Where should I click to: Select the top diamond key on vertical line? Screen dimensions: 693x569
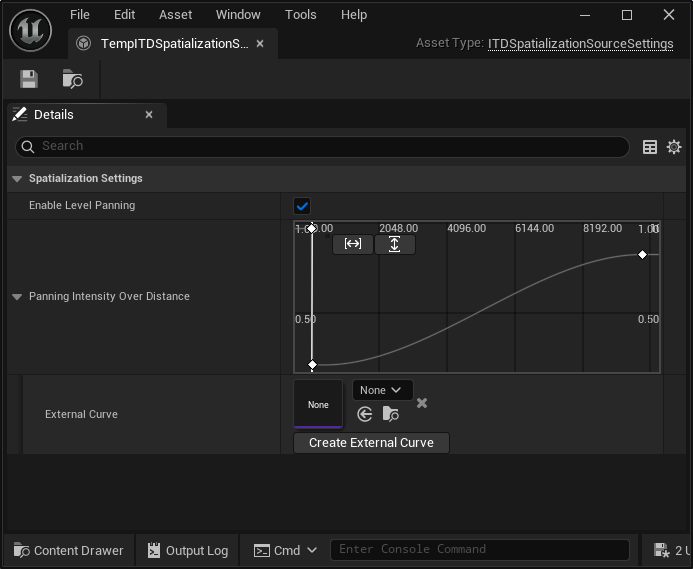click(x=312, y=228)
